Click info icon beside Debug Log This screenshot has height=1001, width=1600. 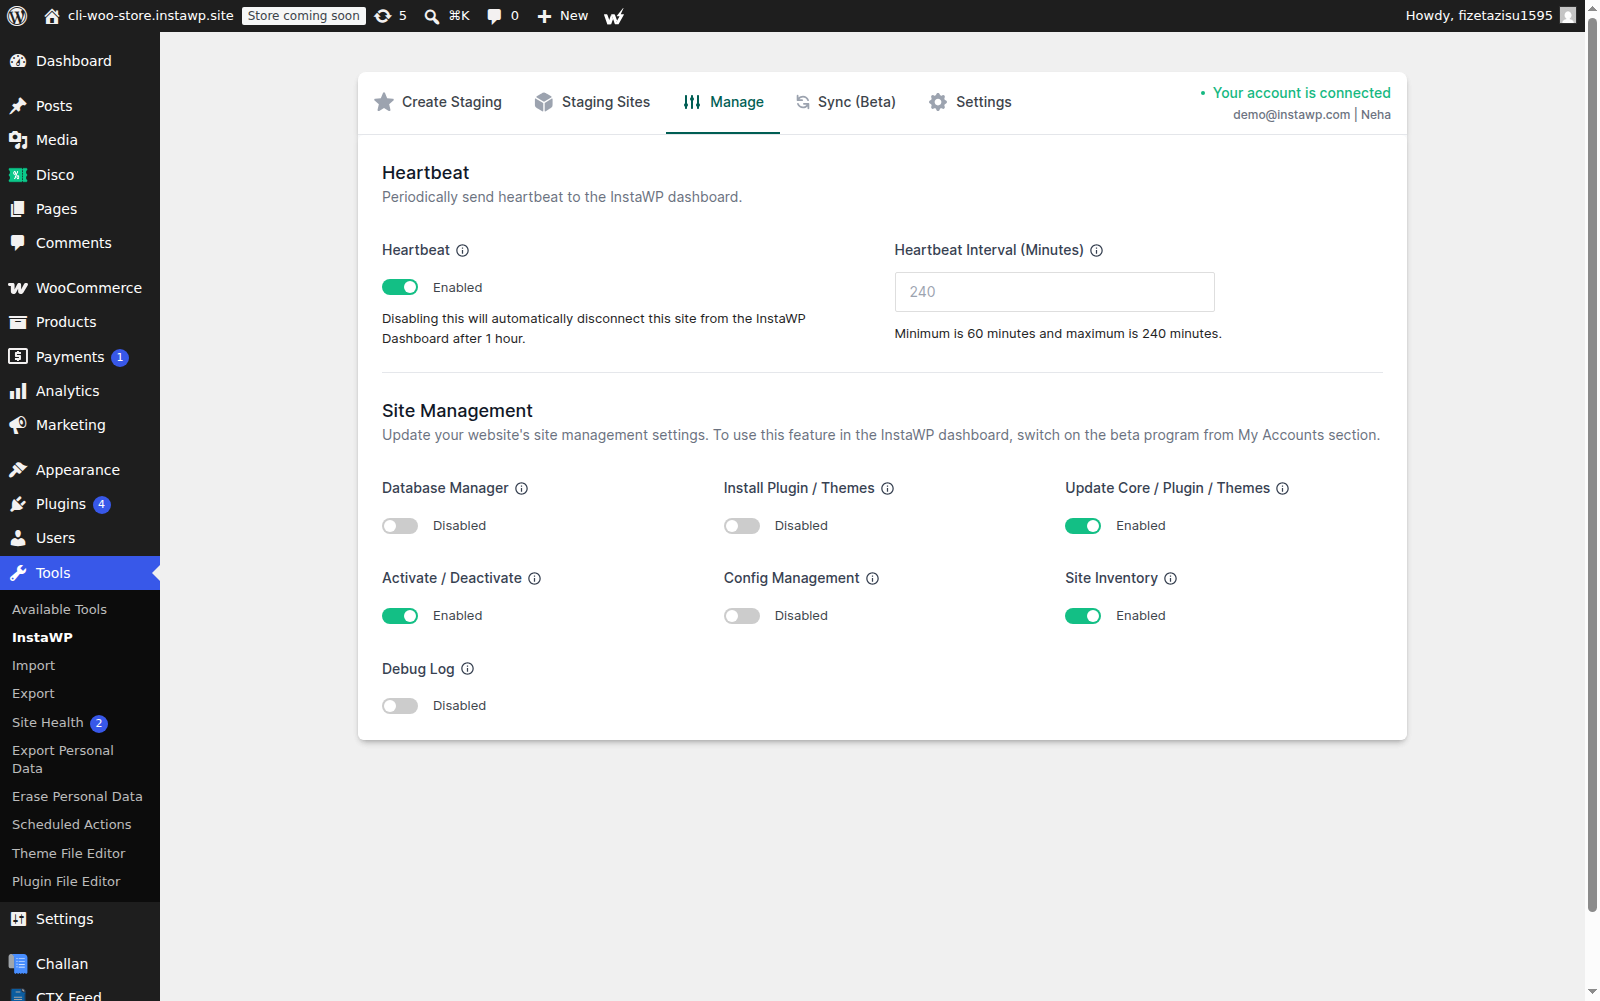(467, 668)
